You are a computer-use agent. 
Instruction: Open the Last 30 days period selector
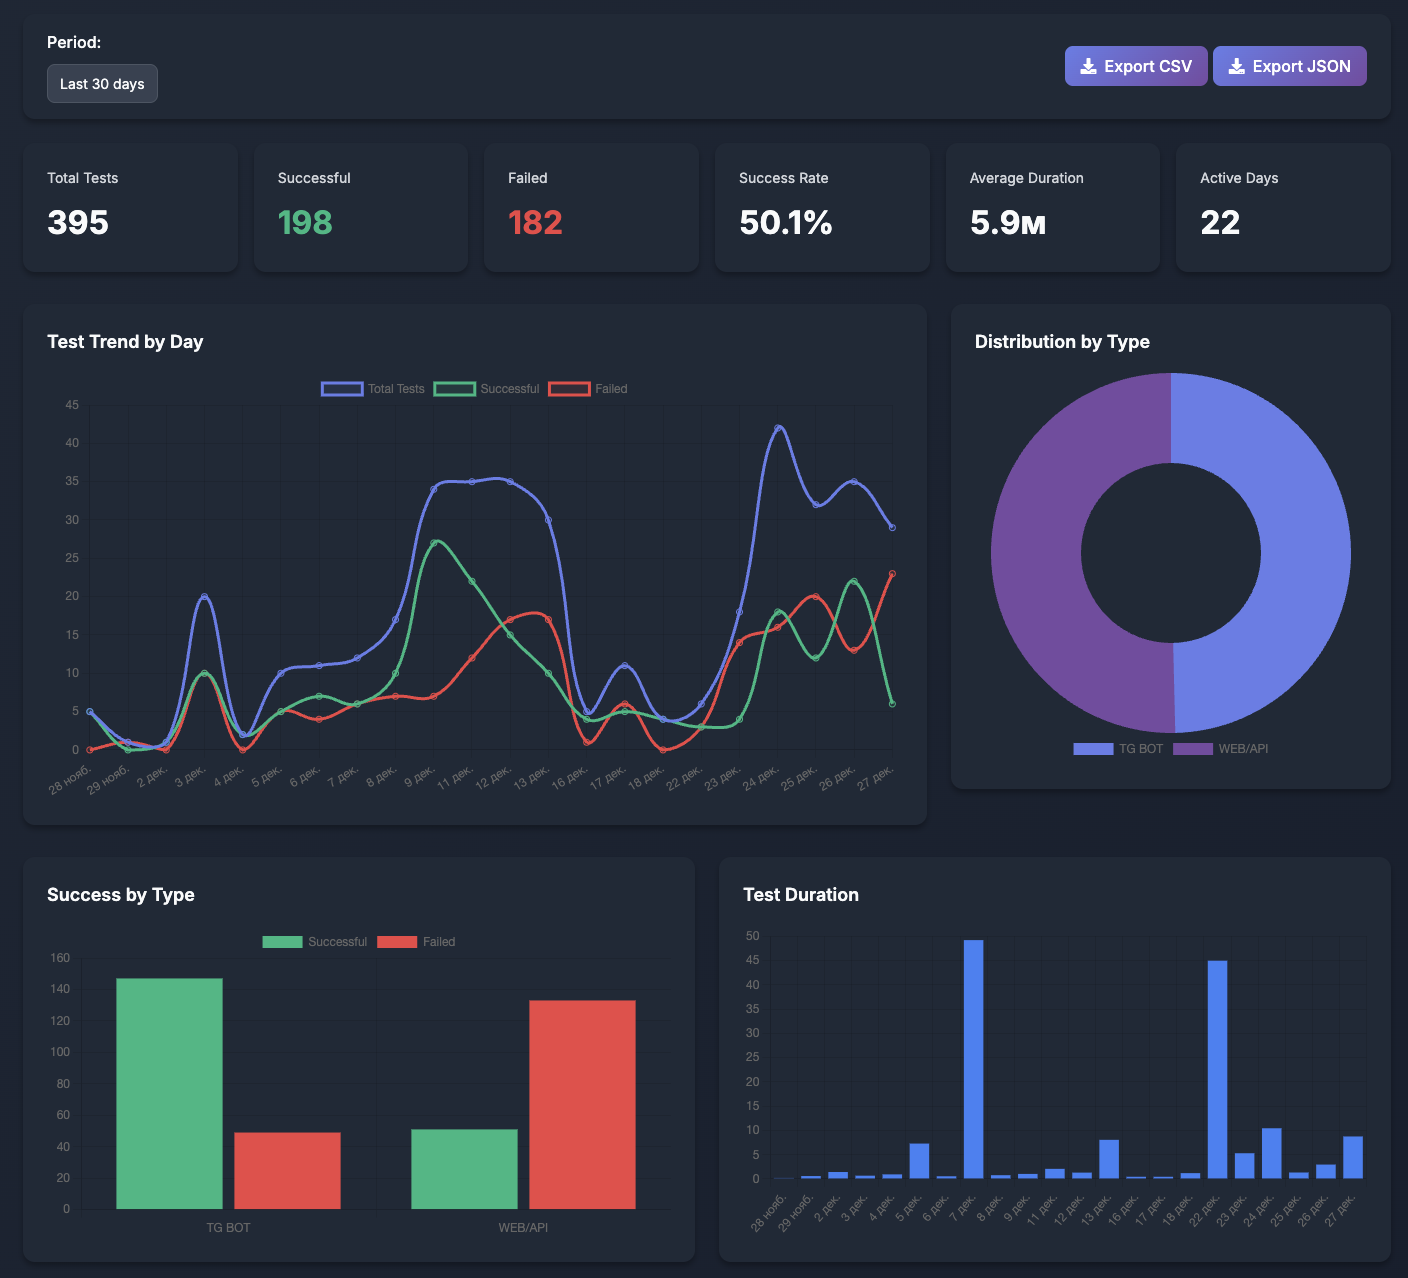pos(102,83)
